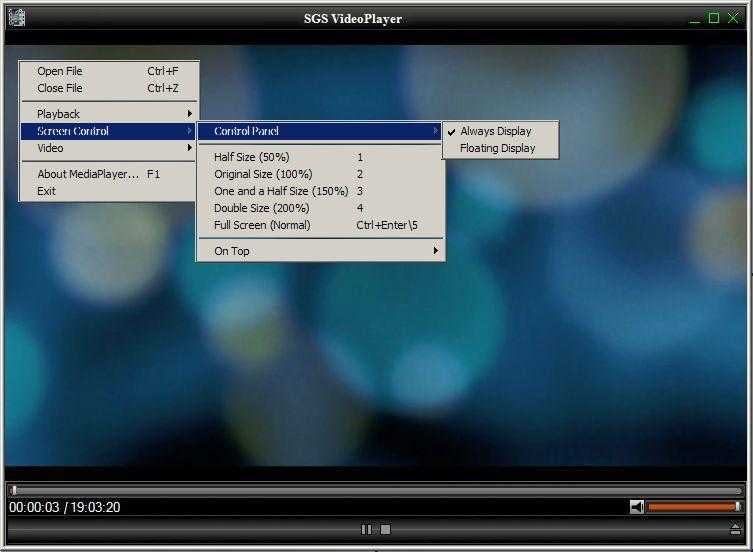This screenshot has width=753, height=552.
Task: Set video to Original Size (100%)
Action: [x=320, y=174]
